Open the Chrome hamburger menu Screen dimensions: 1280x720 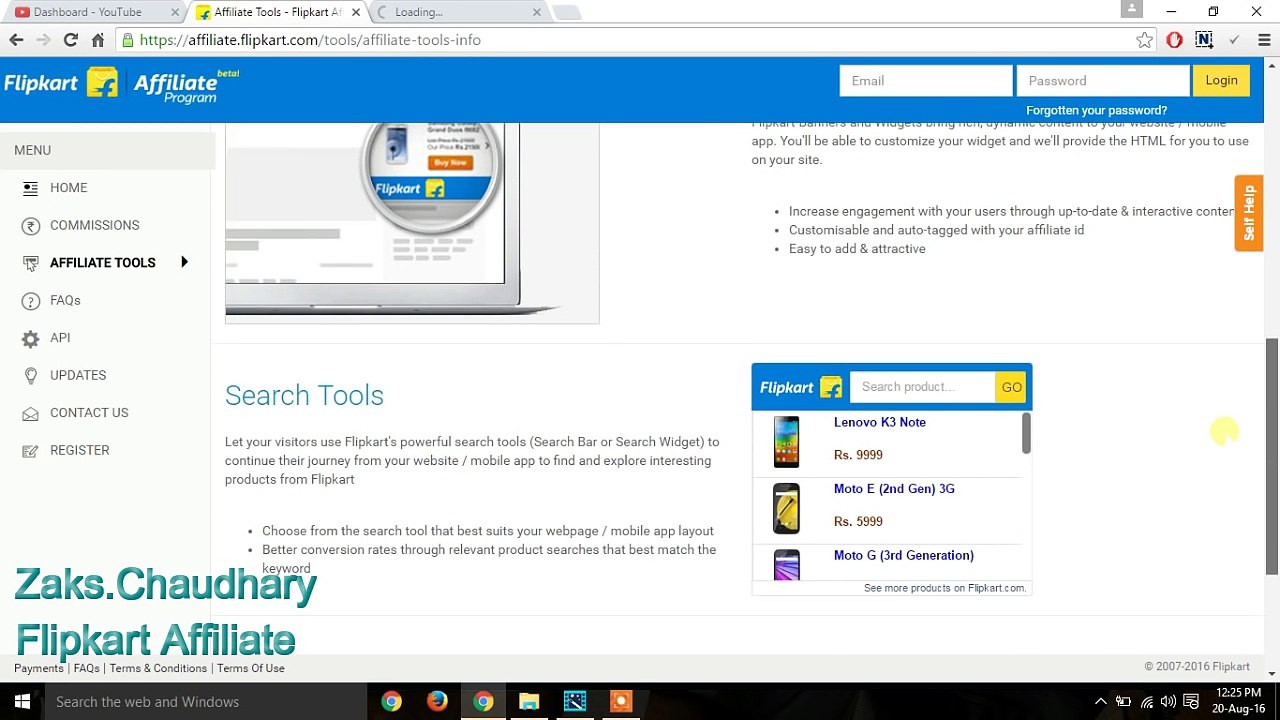click(1264, 40)
